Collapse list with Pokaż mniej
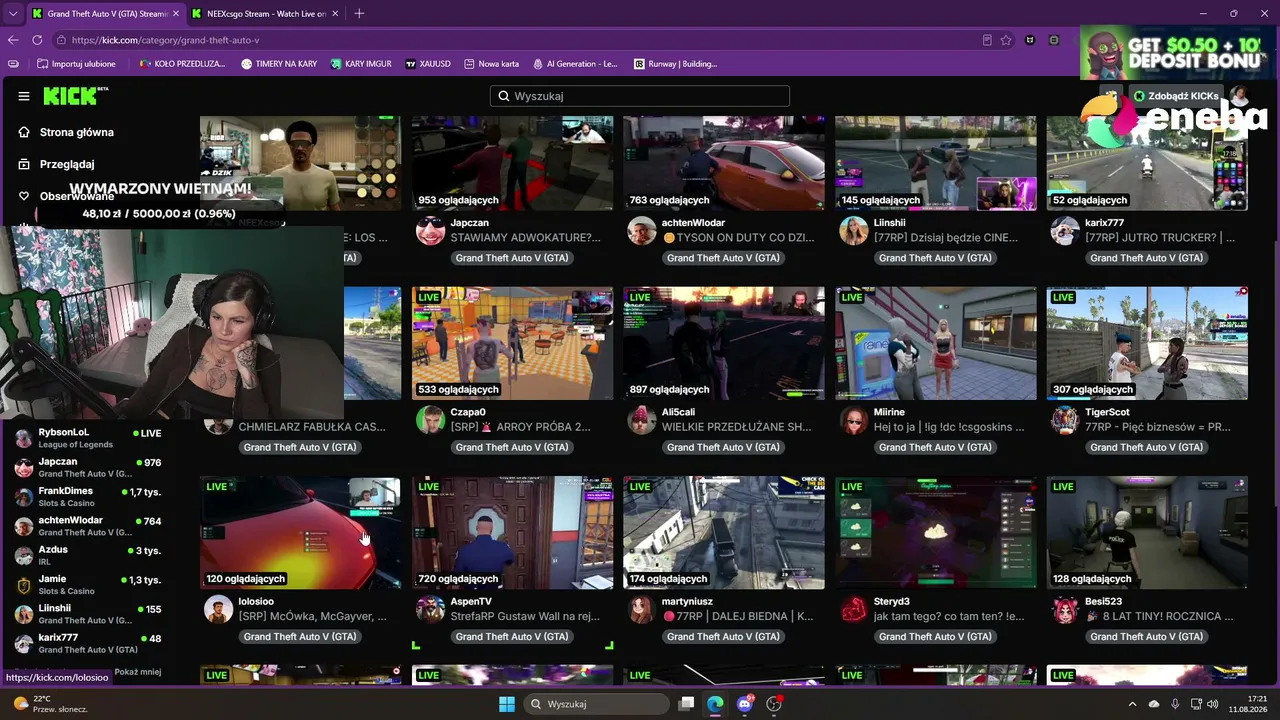1280x720 pixels. tap(138, 672)
